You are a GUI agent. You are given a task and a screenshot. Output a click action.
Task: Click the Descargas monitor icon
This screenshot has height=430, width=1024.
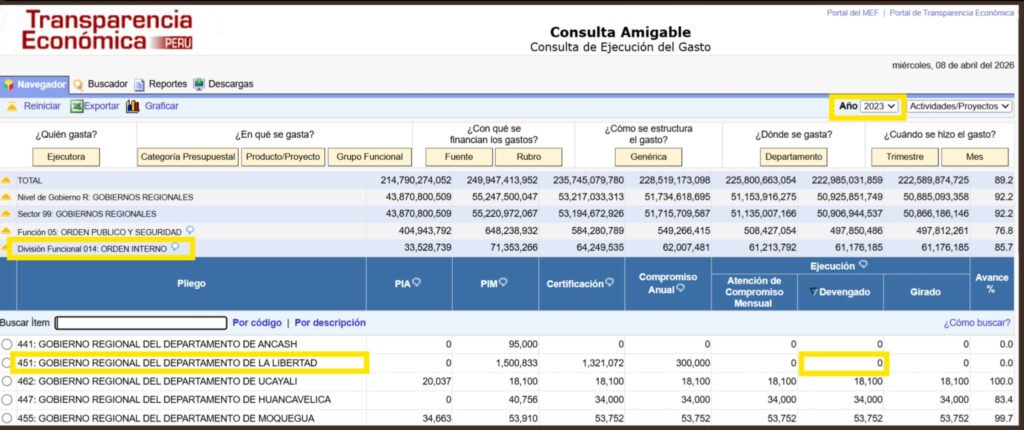(x=199, y=85)
